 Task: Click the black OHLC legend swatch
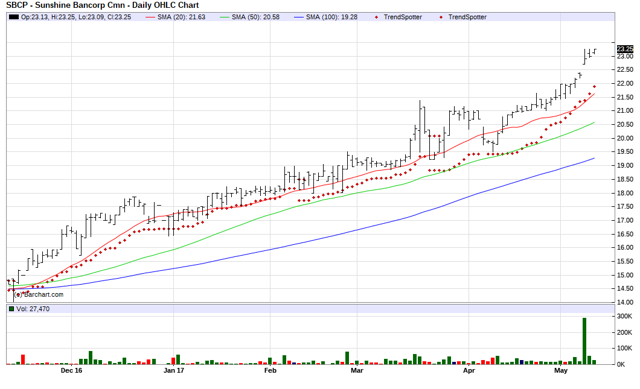[x=13, y=17]
